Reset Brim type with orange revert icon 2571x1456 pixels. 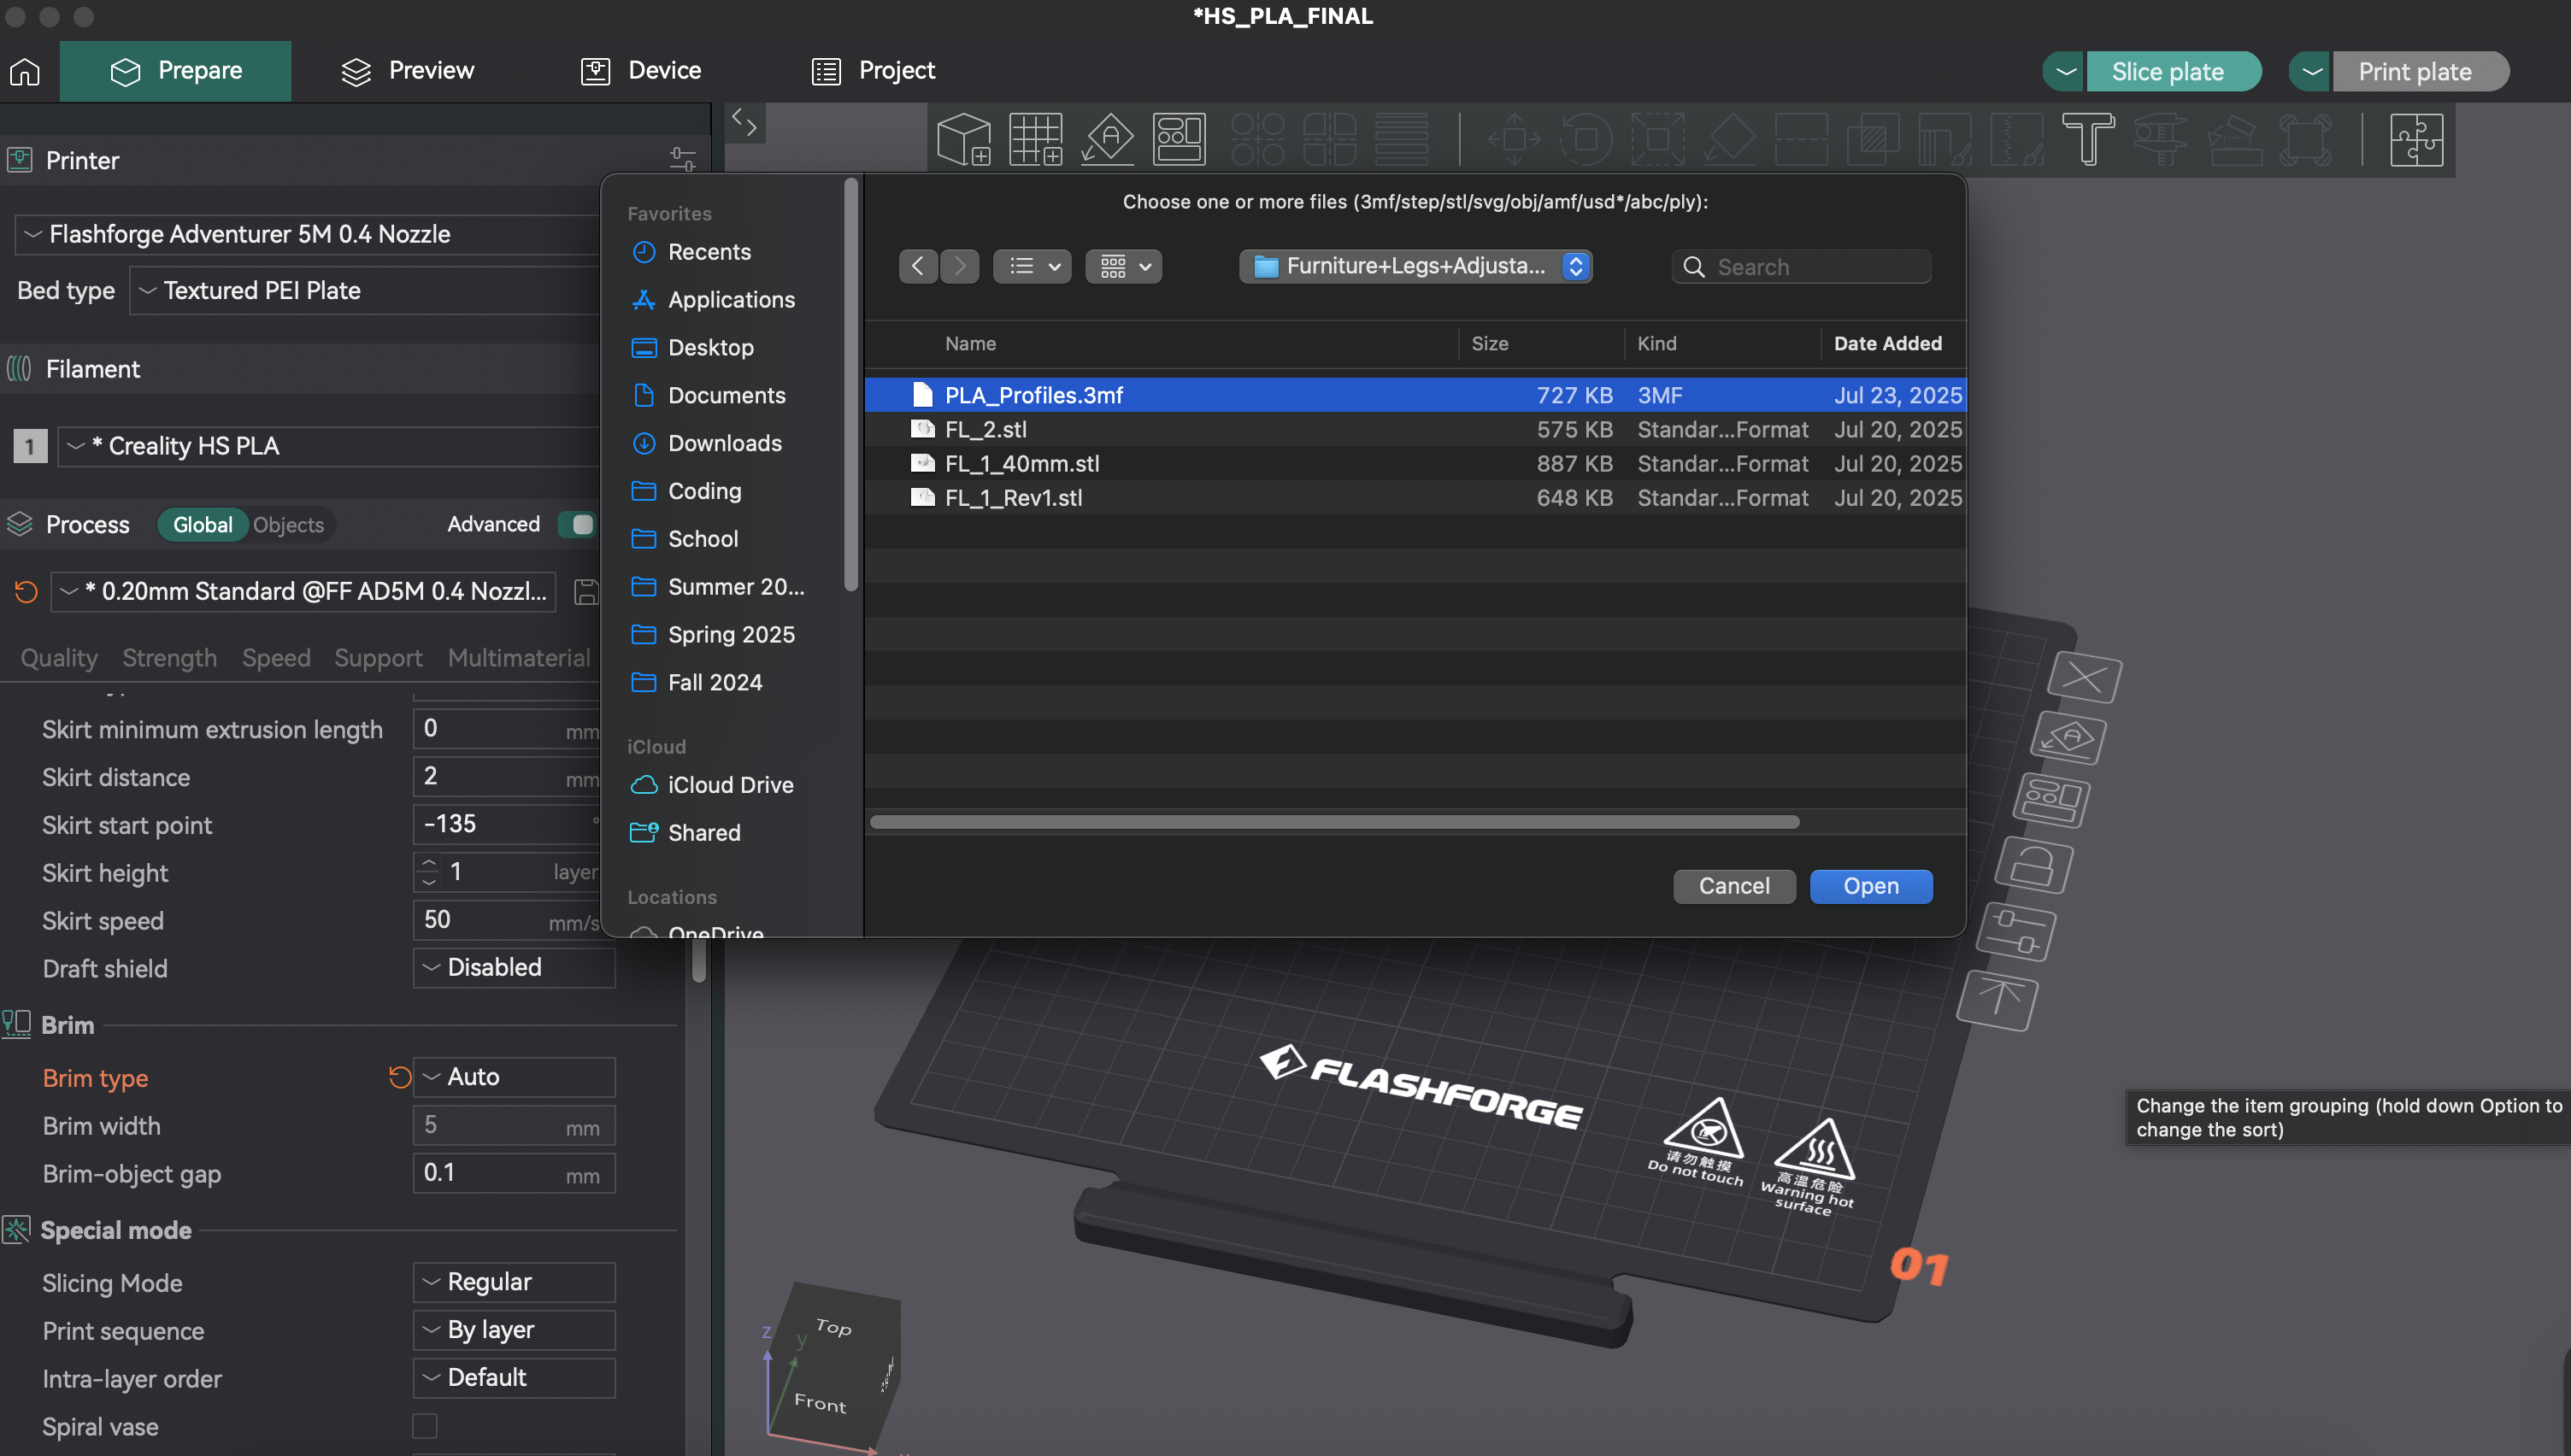pyautogui.click(x=399, y=1077)
